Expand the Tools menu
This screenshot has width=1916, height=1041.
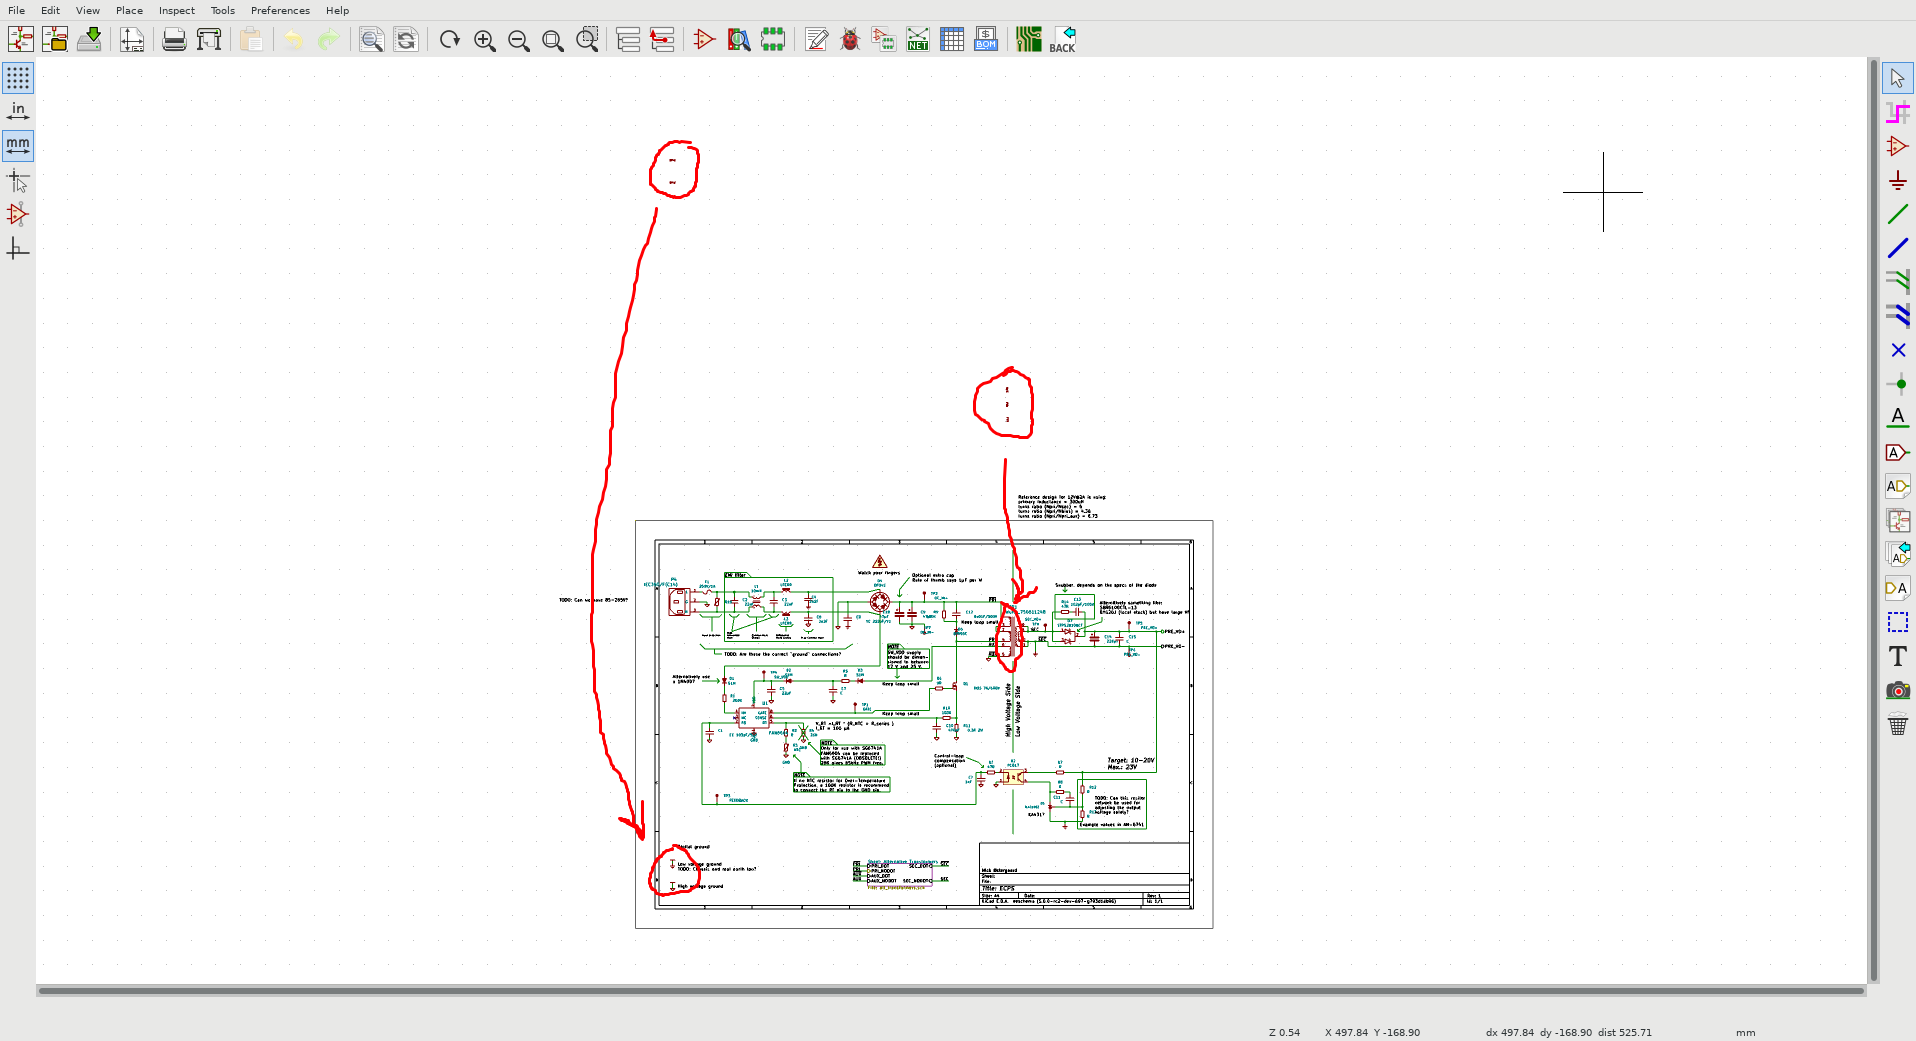[x=222, y=10]
